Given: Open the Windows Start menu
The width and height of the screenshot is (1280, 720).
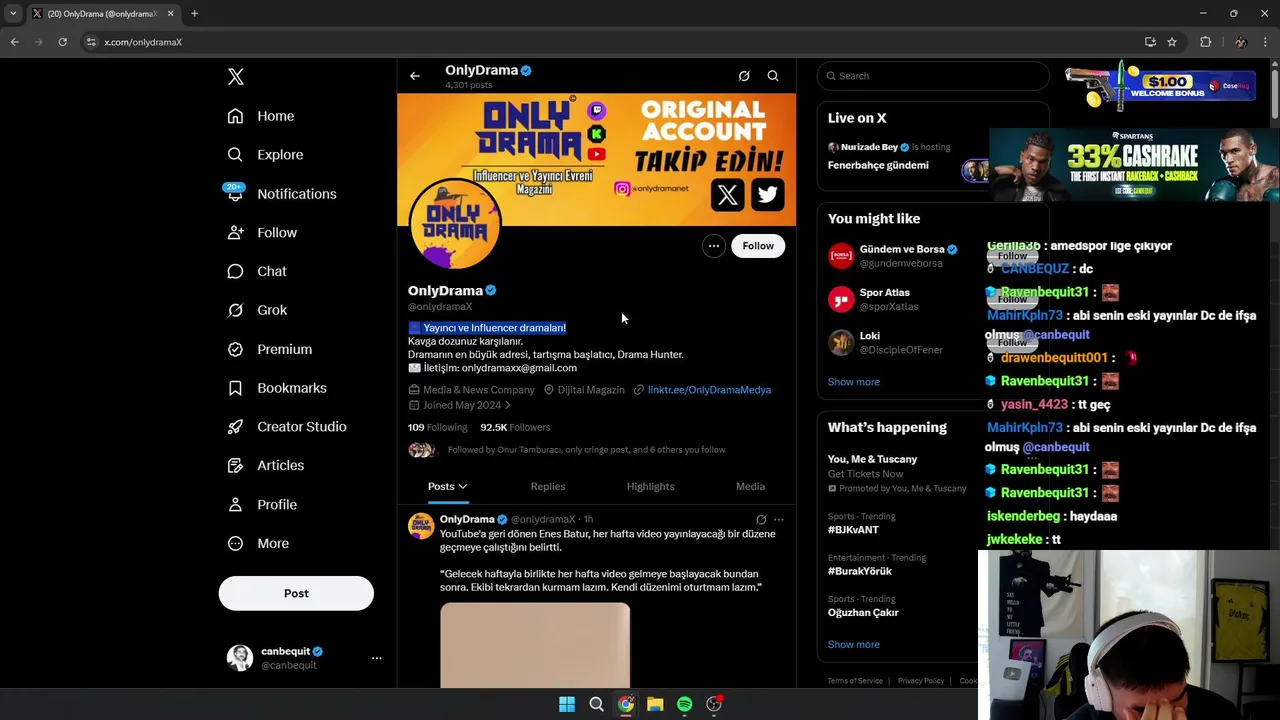Looking at the screenshot, I should coord(567,704).
